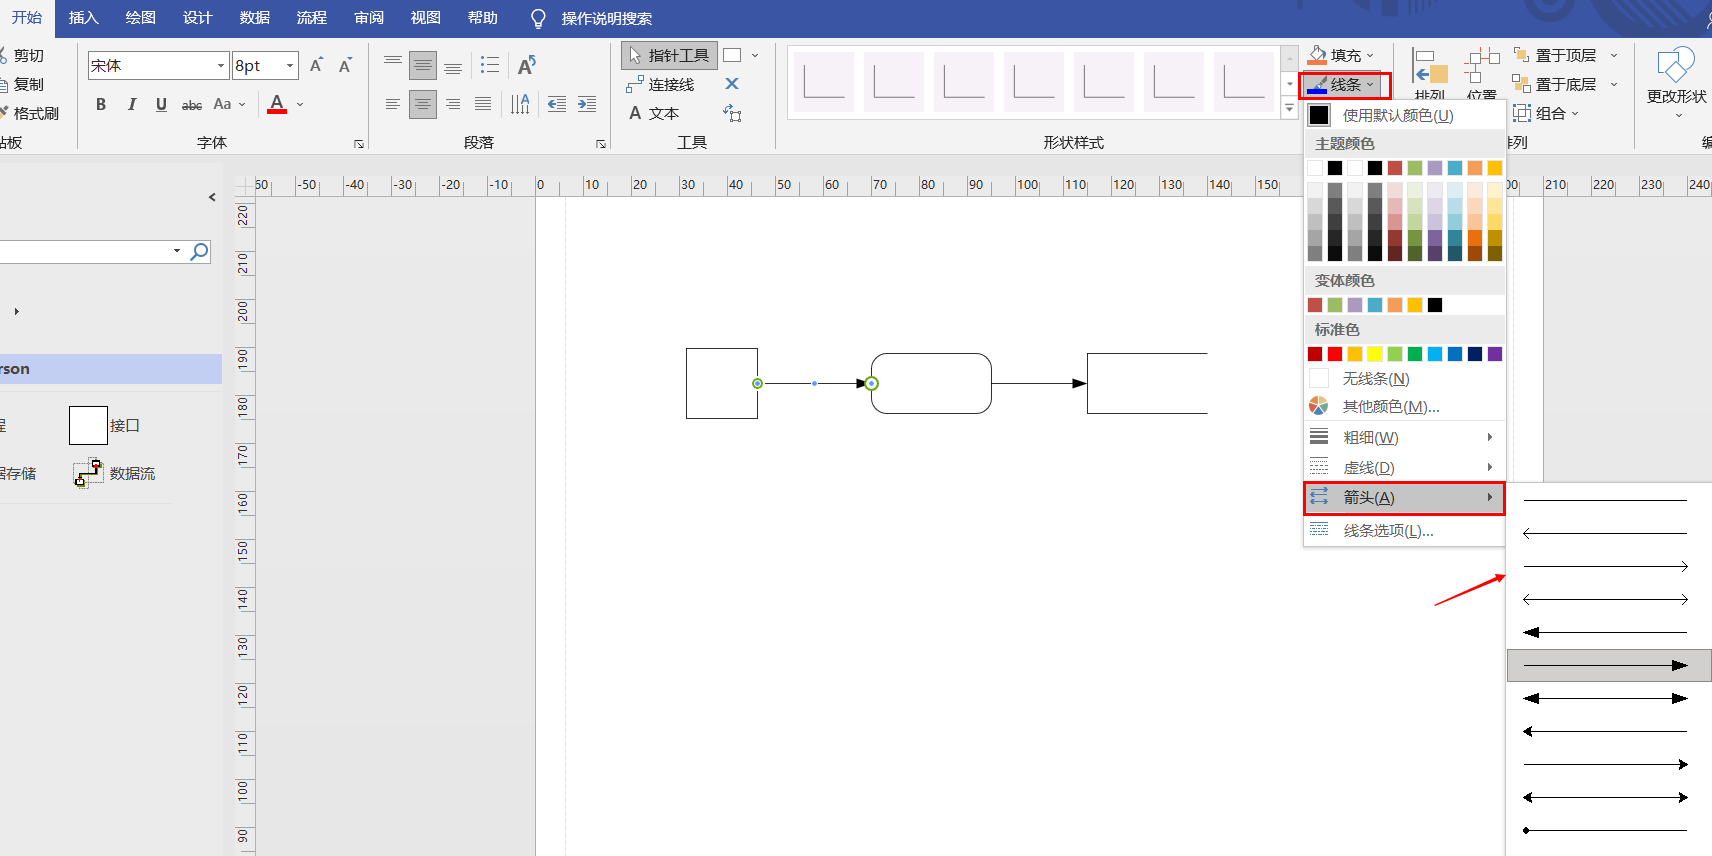This screenshot has height=856, width=1712.
Task: Decrease font size with shrink icon
Action: point(345,65)
